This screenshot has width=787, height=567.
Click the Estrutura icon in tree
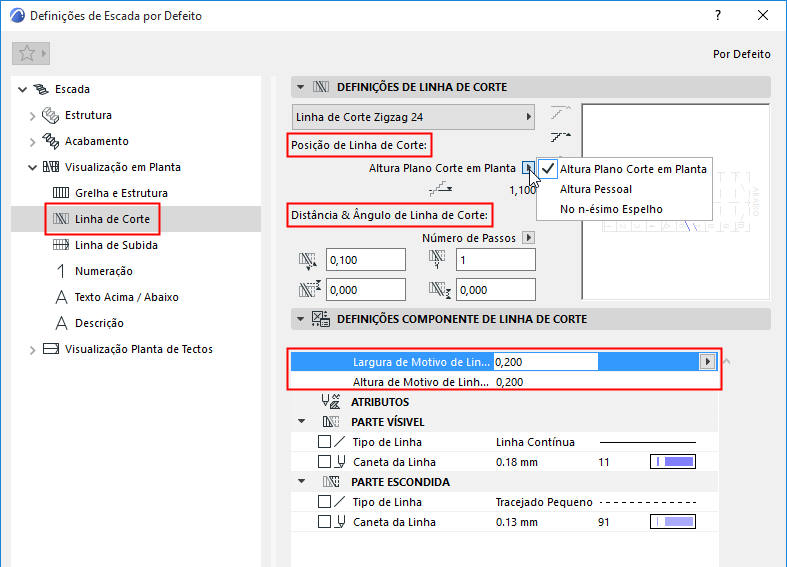click(50, 115)
